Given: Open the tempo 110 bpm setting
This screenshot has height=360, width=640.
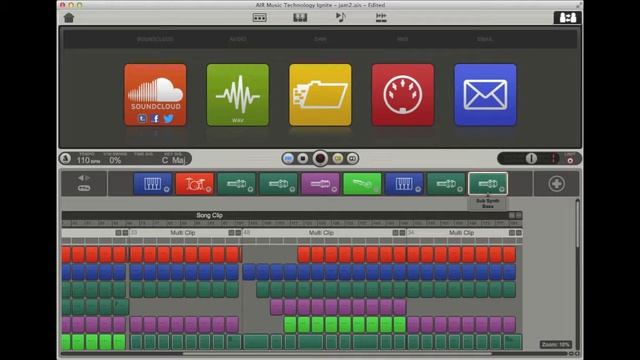Looking at the screenshot, I should [x=89, y=160].
